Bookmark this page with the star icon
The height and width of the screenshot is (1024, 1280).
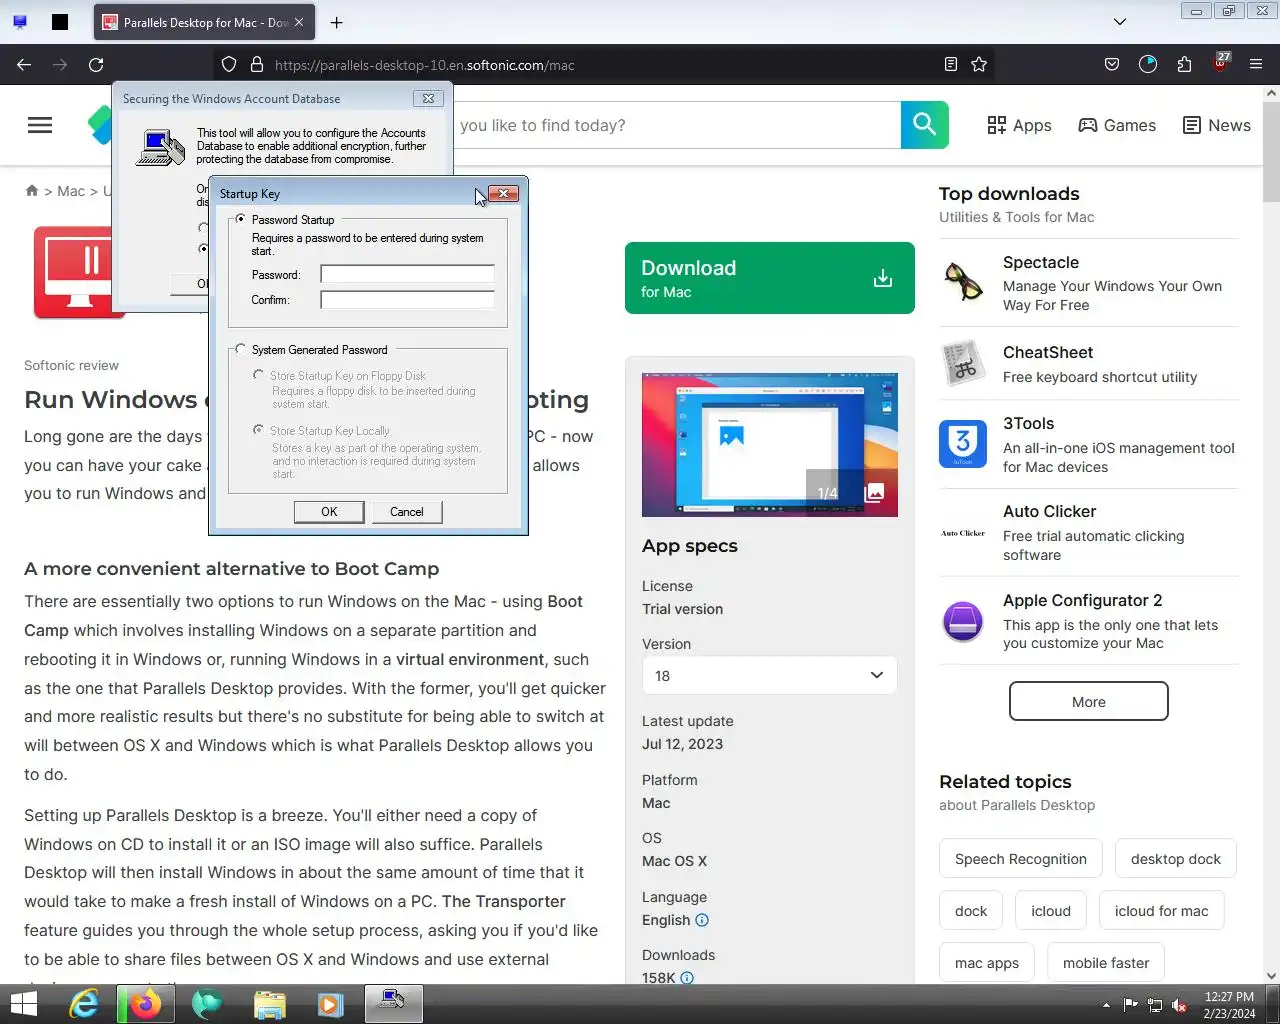click(x=979, y=65)
